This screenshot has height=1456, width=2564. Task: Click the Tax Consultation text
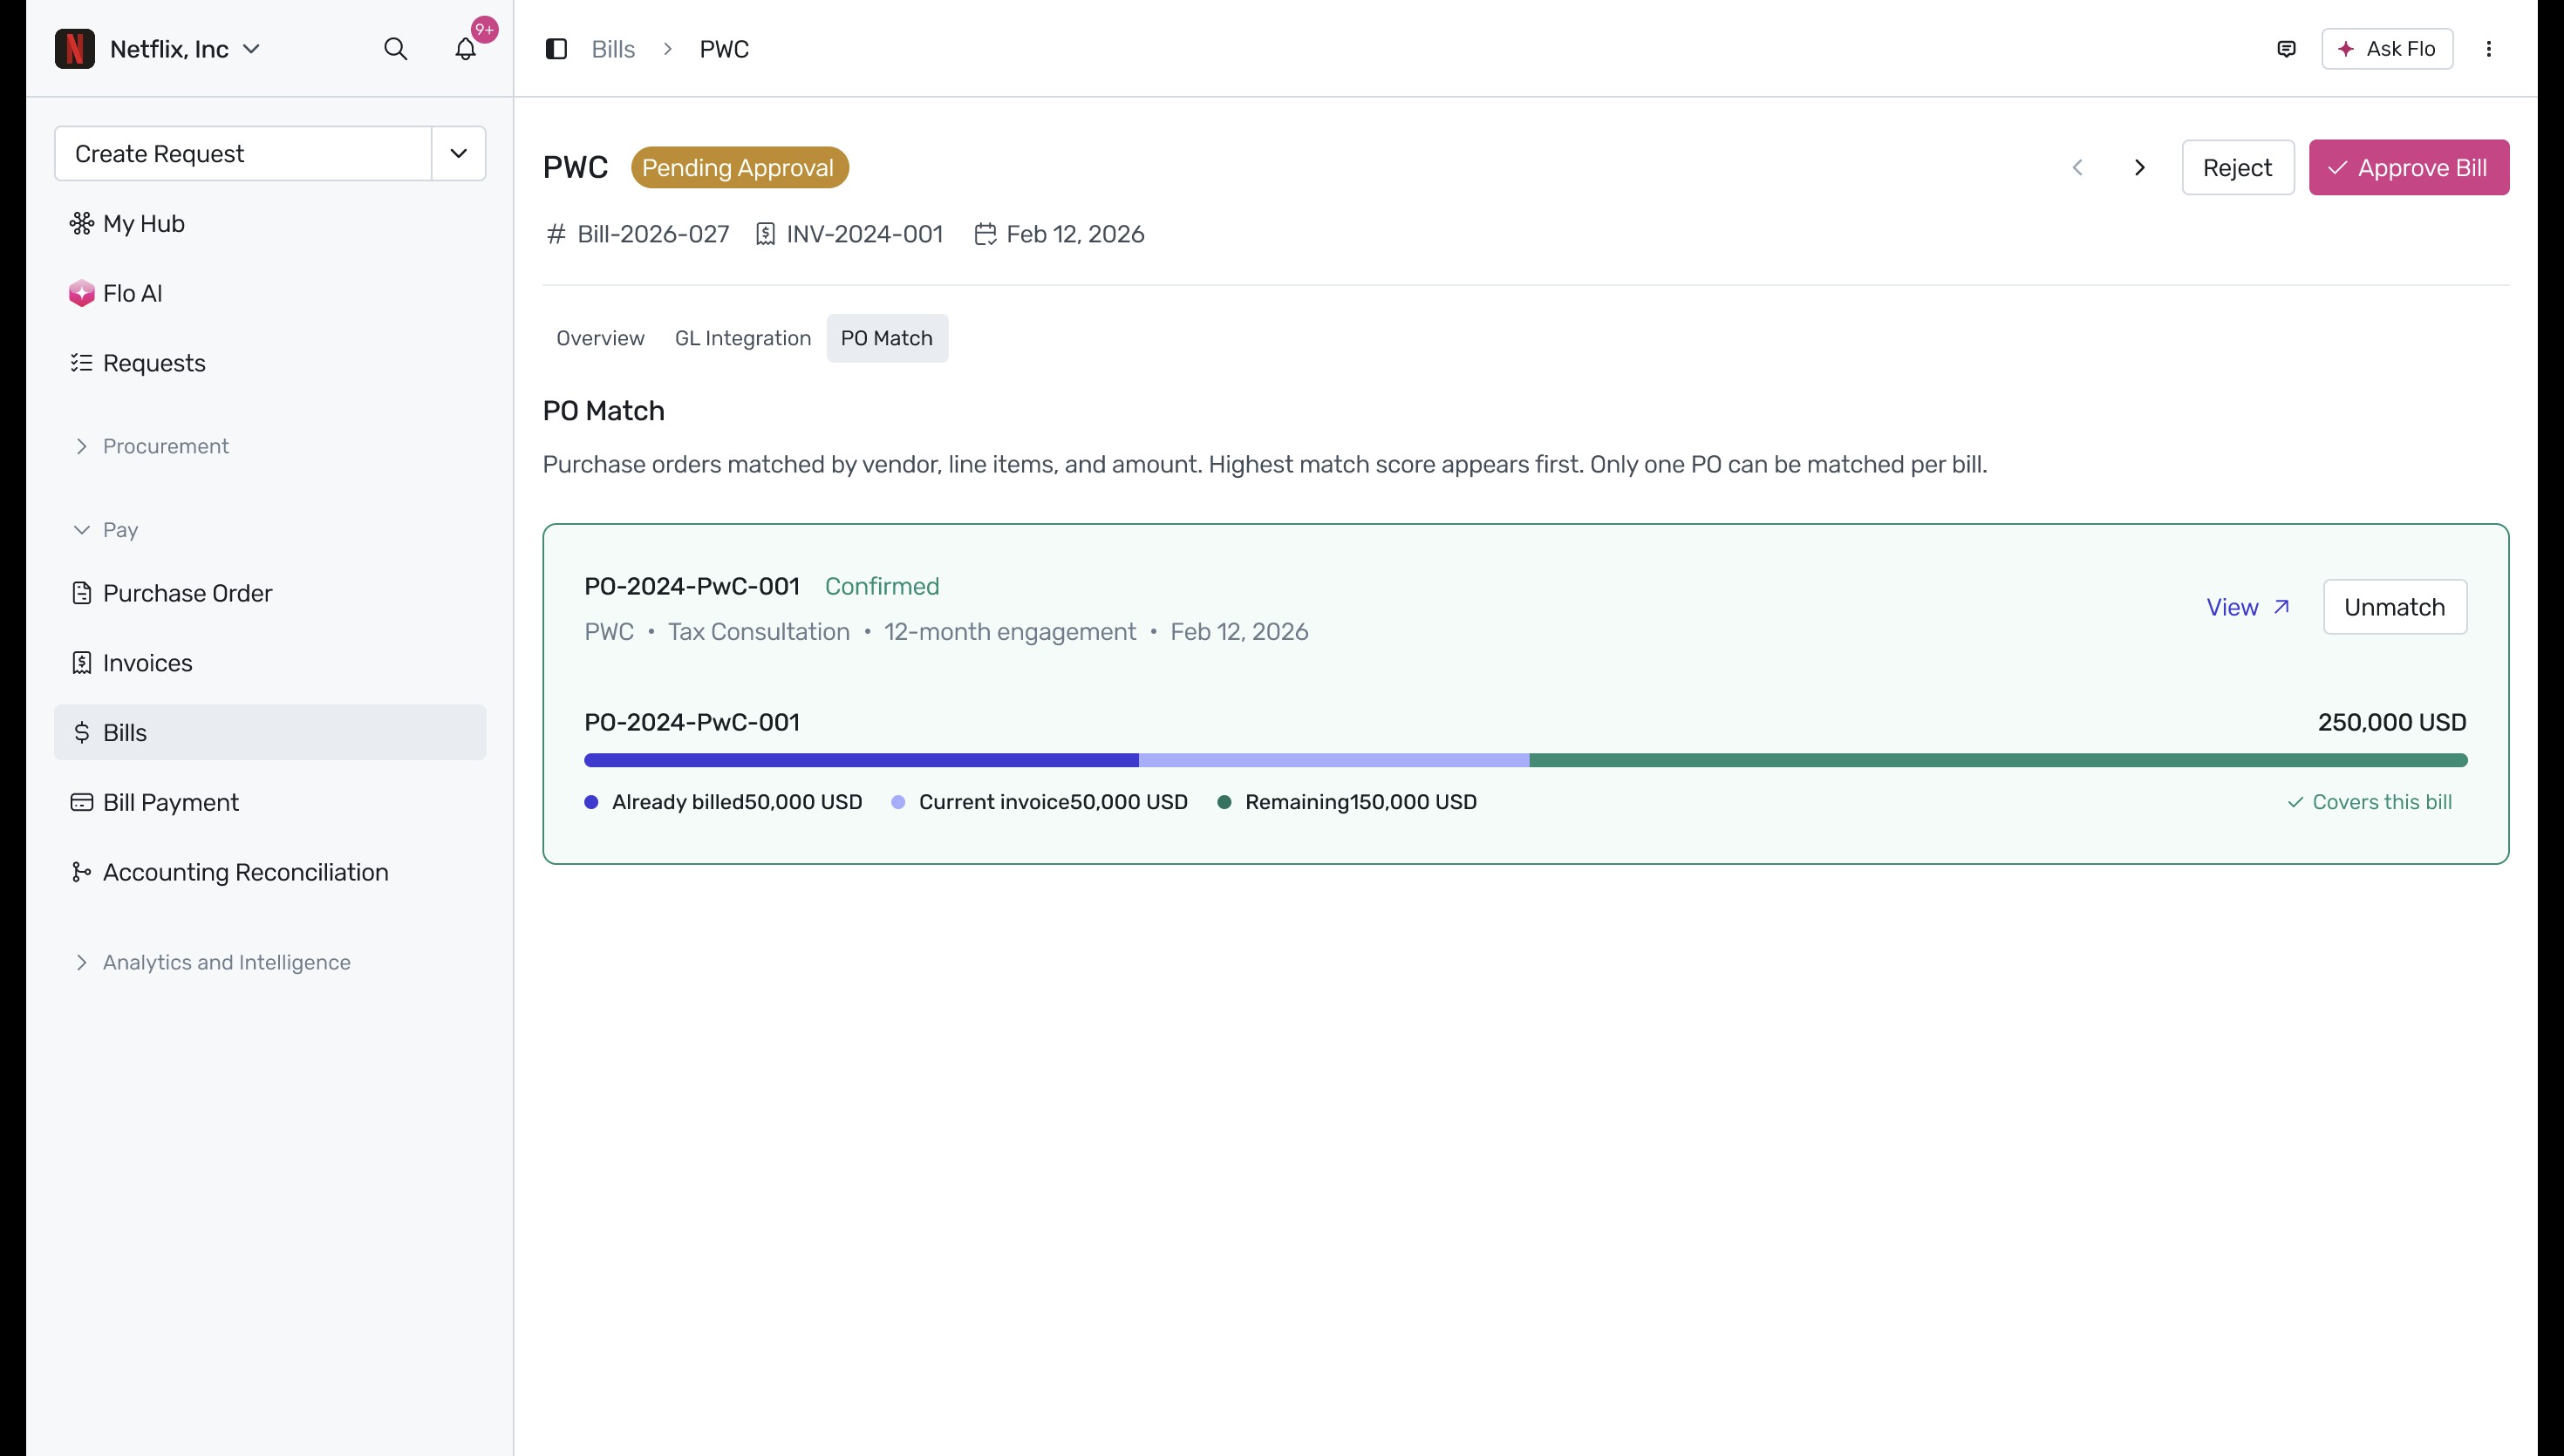(x=759, y=632)
